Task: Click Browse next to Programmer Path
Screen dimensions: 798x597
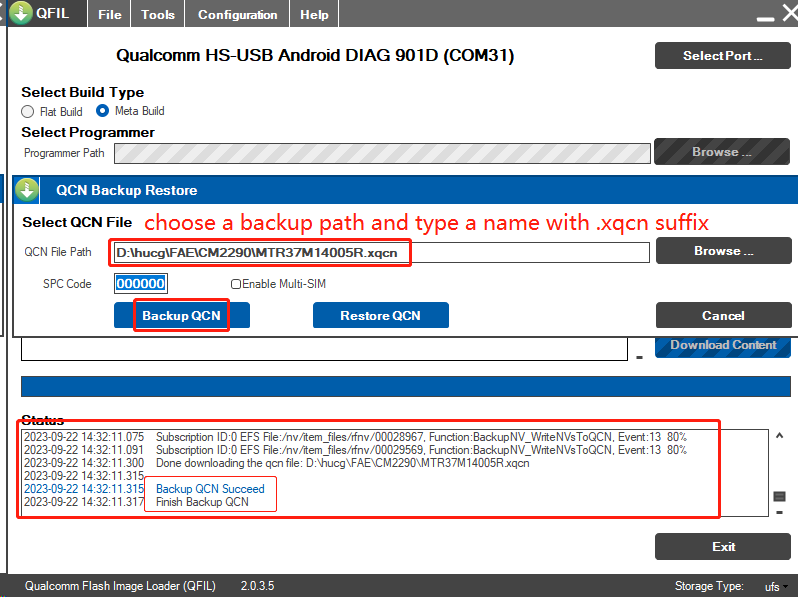Action: (x=722, y=152)
